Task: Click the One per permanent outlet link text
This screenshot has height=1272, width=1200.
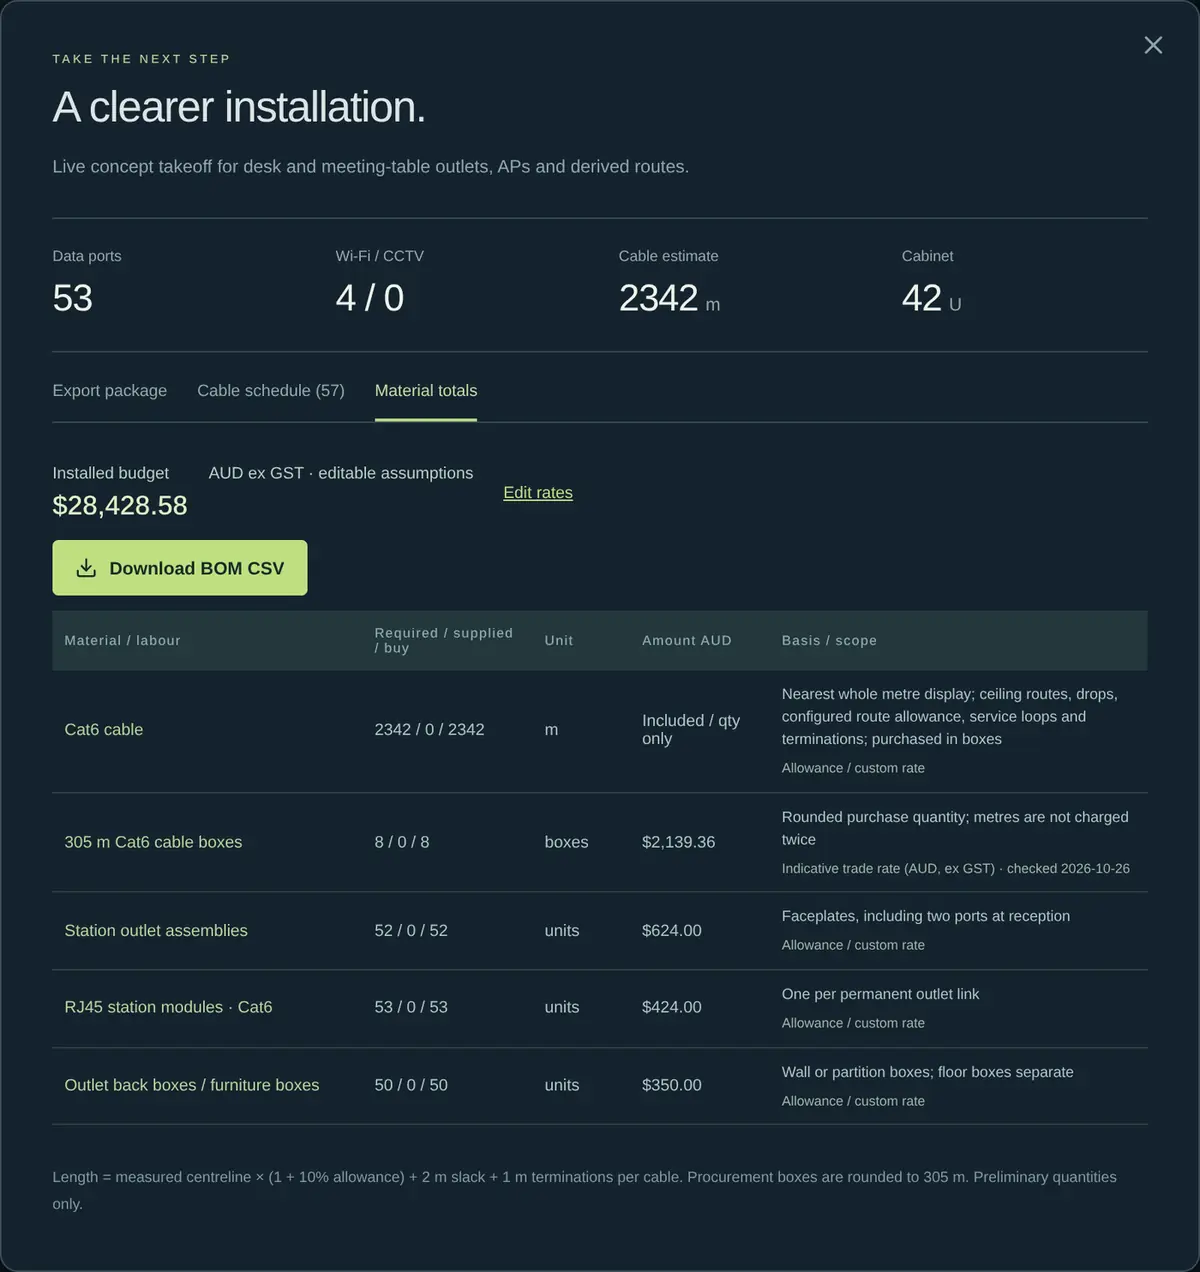Action: pyautogui.click(x=881, y=994)
